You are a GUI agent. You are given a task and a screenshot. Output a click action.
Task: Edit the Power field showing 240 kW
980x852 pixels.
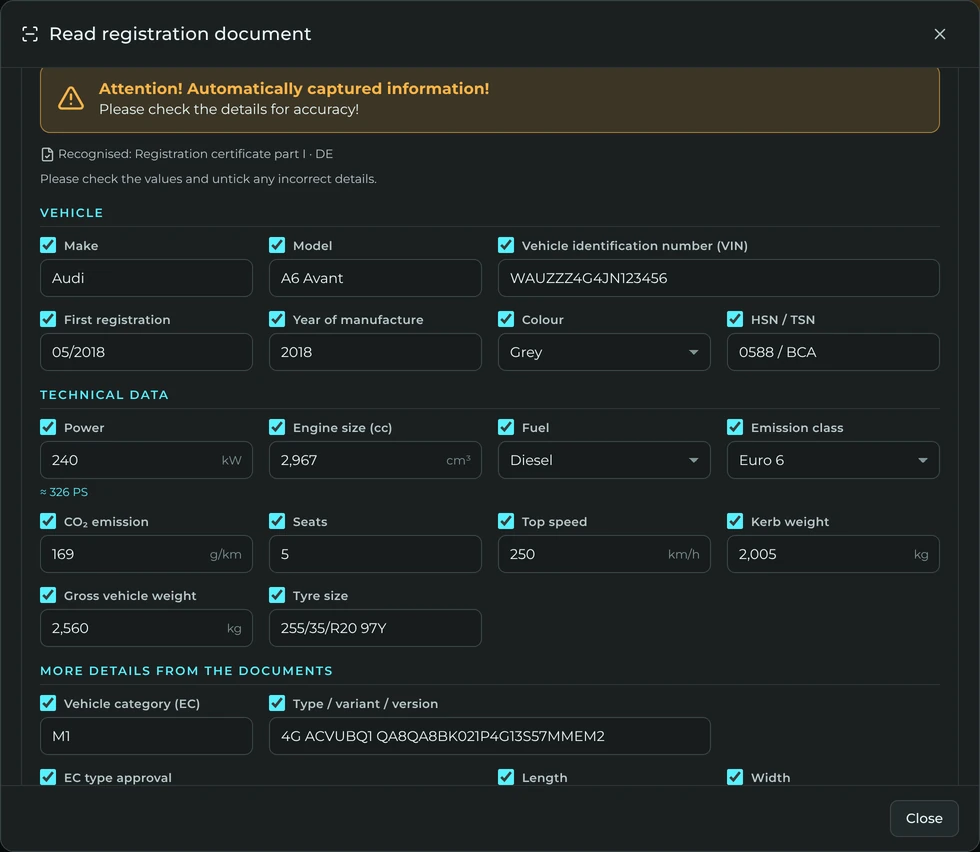(146, 460)
